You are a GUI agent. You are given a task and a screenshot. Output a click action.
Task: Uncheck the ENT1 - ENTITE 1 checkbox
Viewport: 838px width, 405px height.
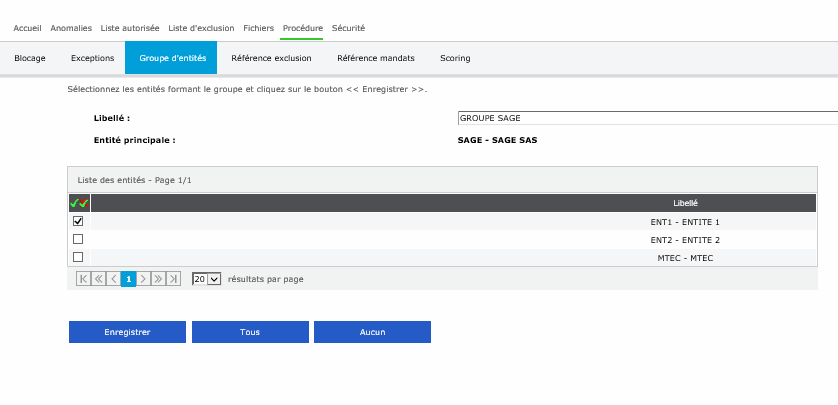78,221
